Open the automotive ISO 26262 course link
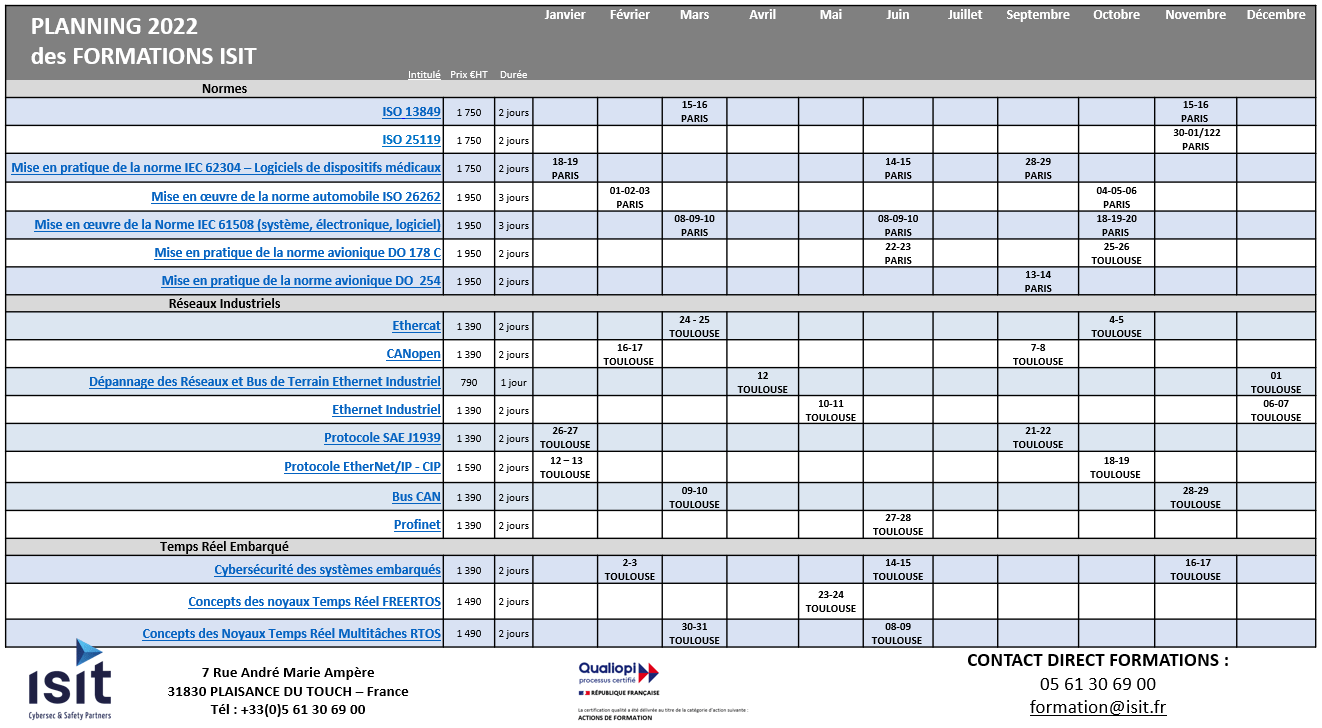This screenshot has height=728, width=1322. (x=296, y=197)
